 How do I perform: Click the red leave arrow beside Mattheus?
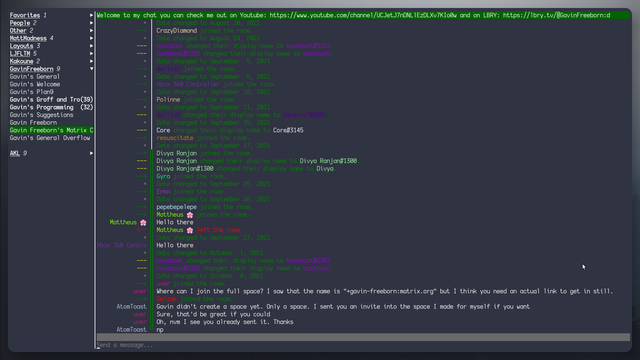pos(142,230)
